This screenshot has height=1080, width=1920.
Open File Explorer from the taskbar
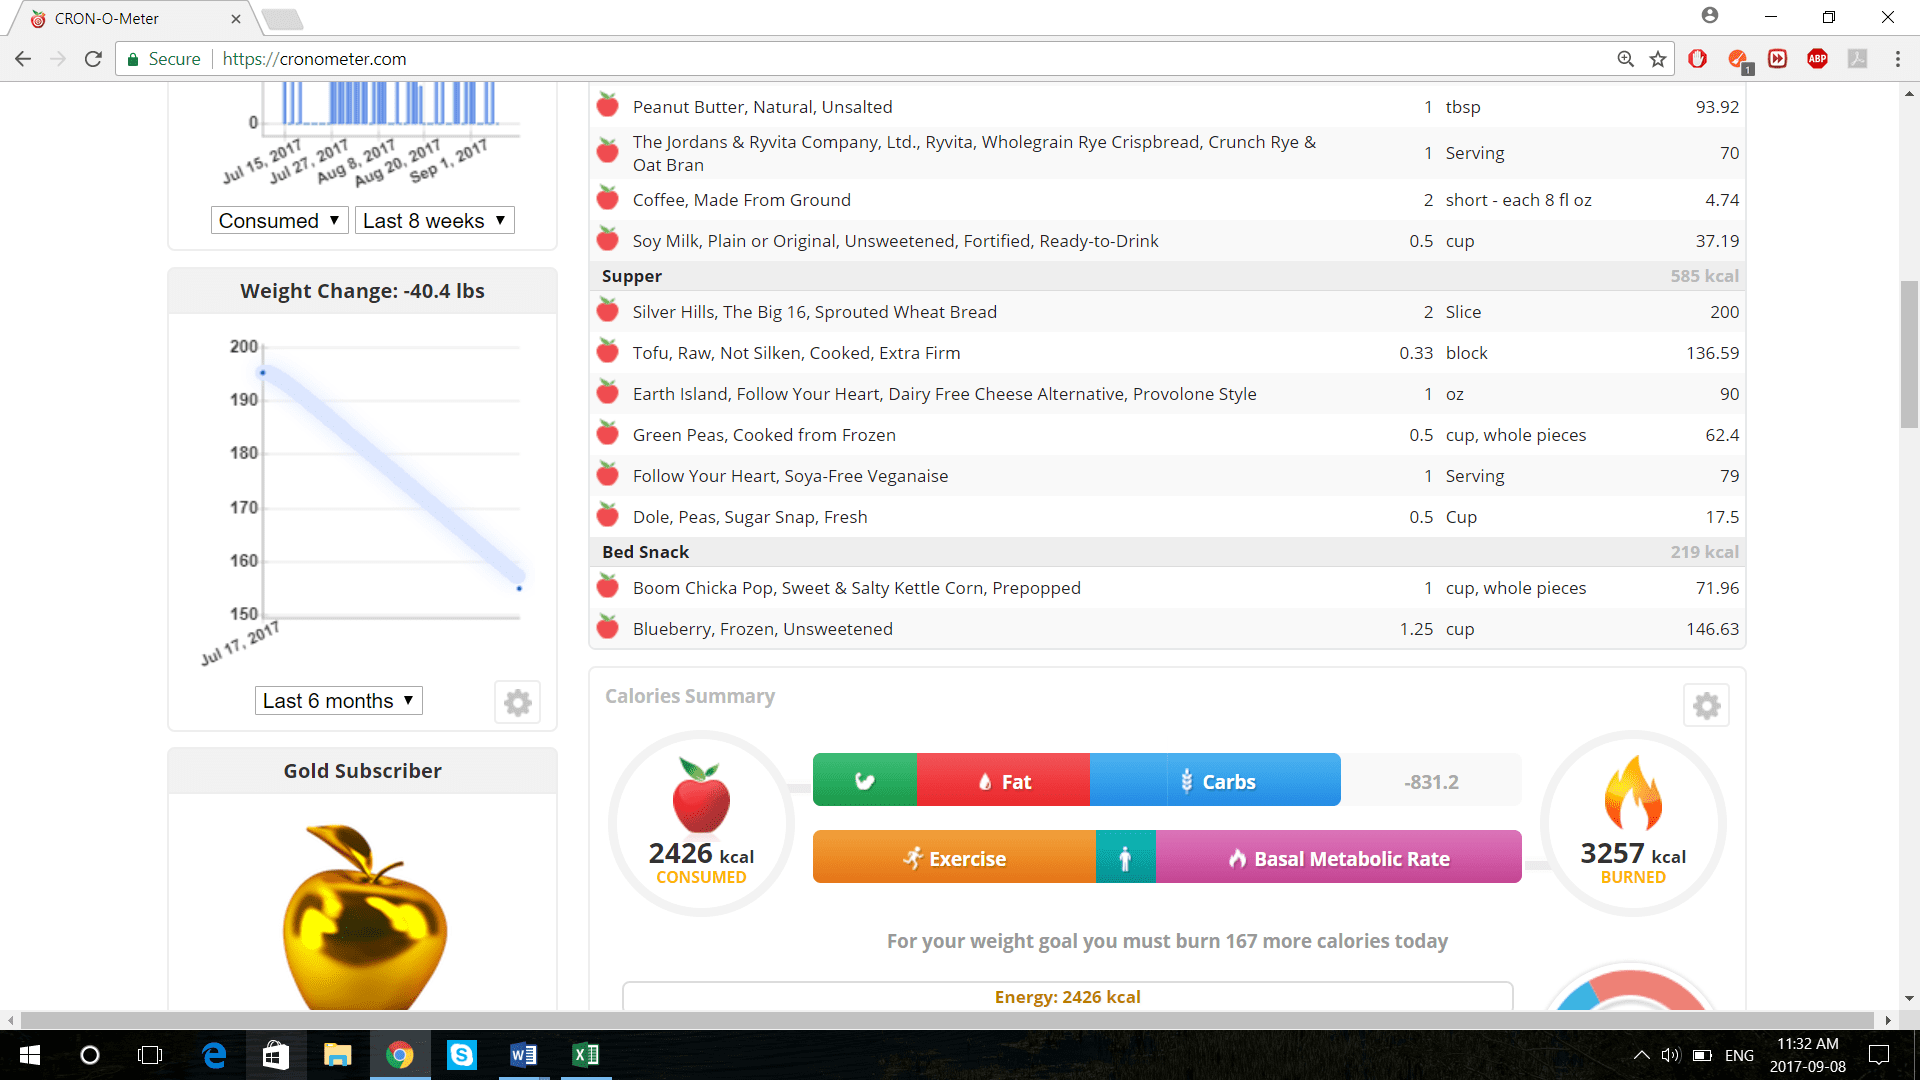pyautogui.click(x=337, y=1055)
